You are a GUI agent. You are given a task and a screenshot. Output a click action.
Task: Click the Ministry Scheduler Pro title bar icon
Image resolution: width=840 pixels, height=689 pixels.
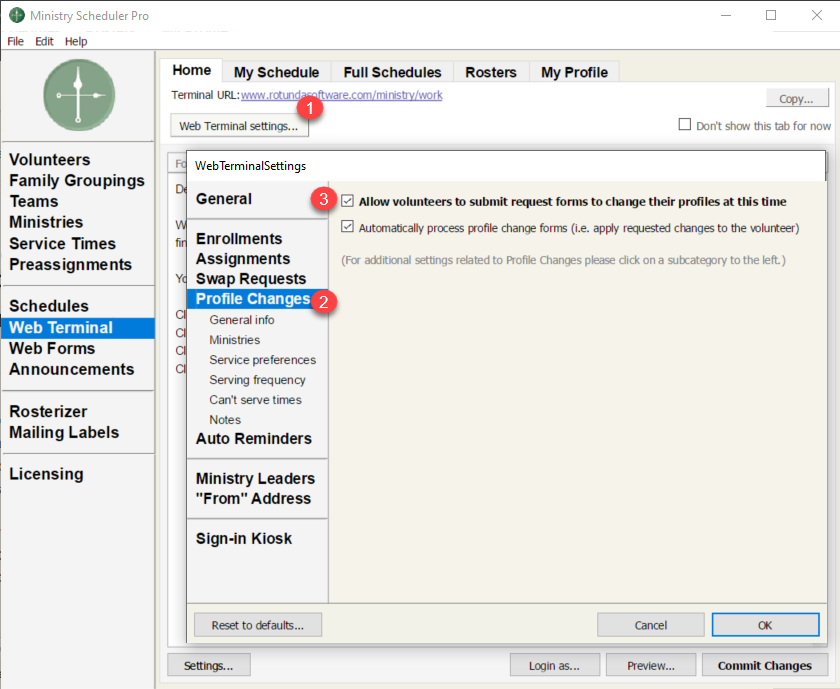click(16, 16)
